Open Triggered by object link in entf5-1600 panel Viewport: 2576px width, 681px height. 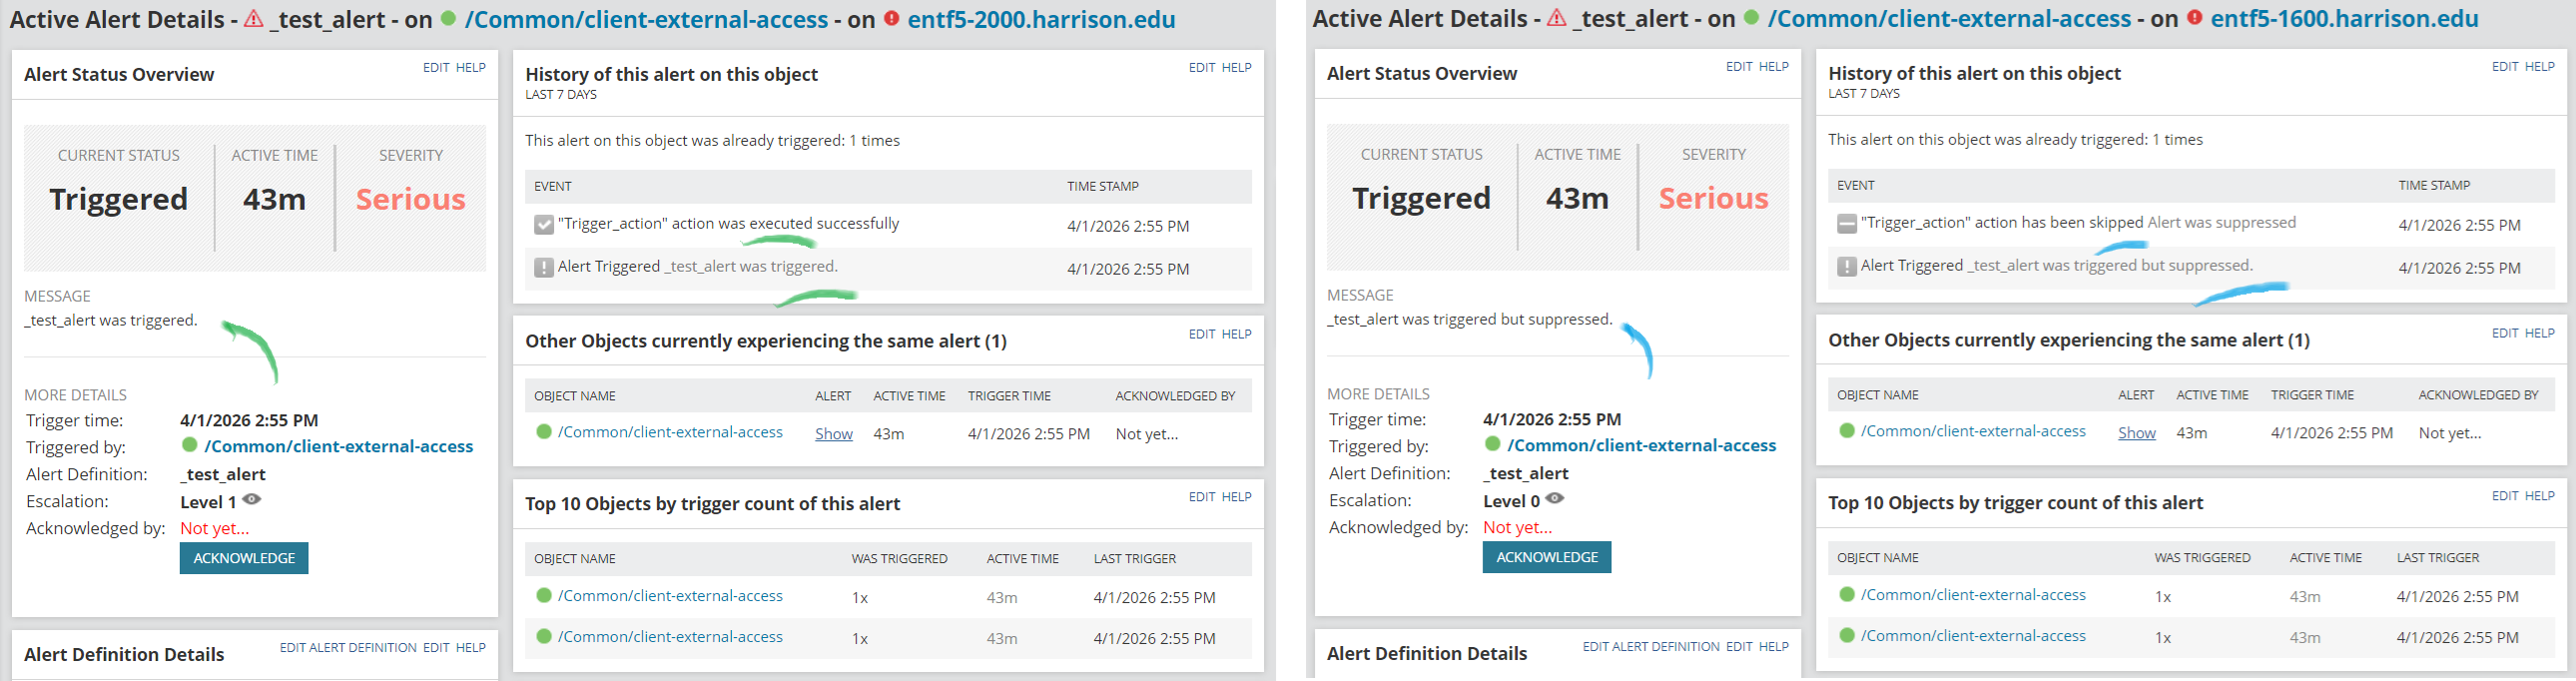[x=1642, y=445]
